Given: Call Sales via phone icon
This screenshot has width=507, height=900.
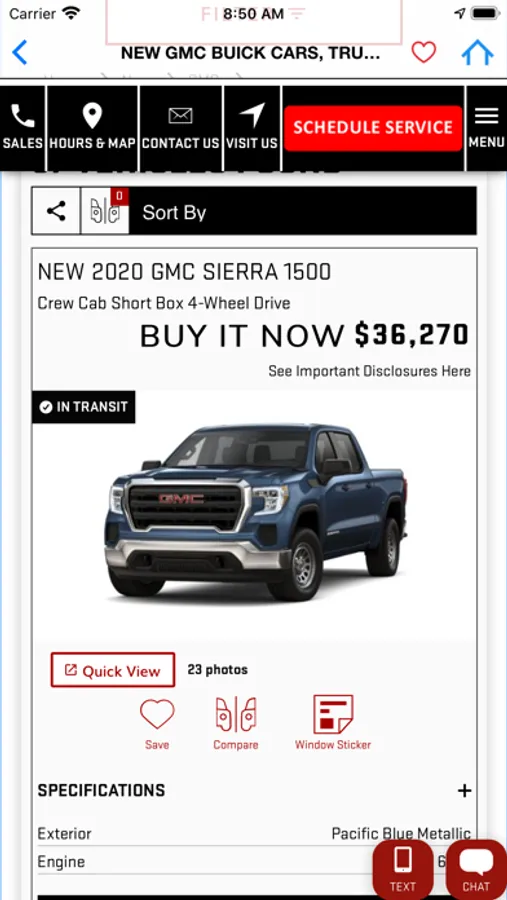Looking at the screenshot, I should coord(22,127).
